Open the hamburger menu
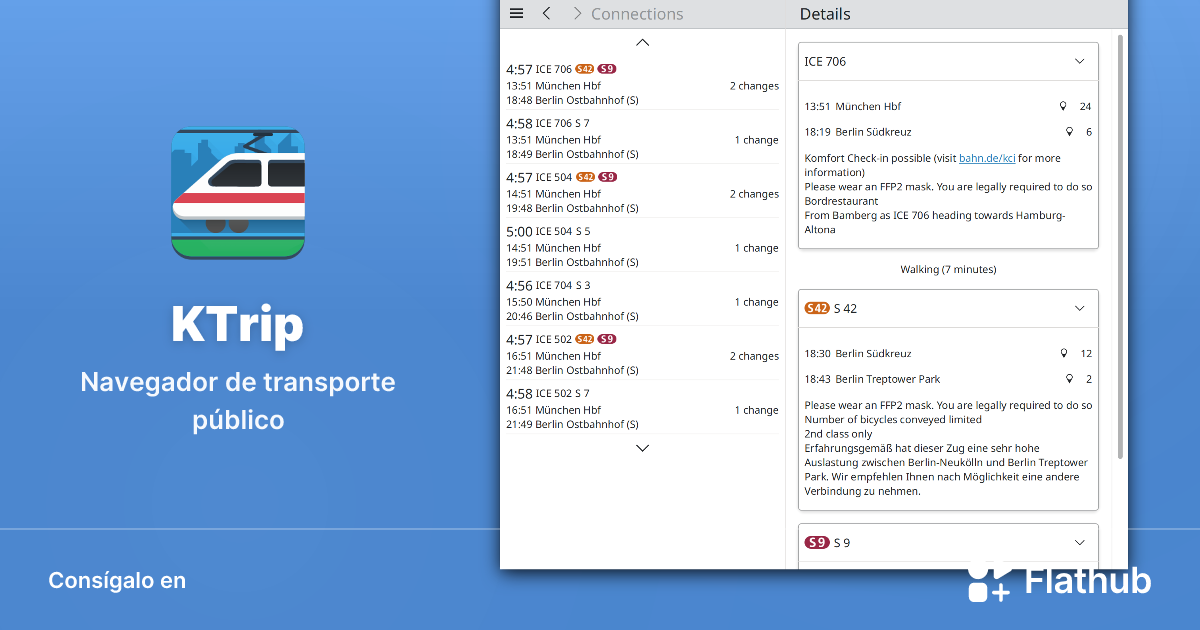Image resolution: width=1200 pixels, height=630 pixels. click(x=516, y=13)
